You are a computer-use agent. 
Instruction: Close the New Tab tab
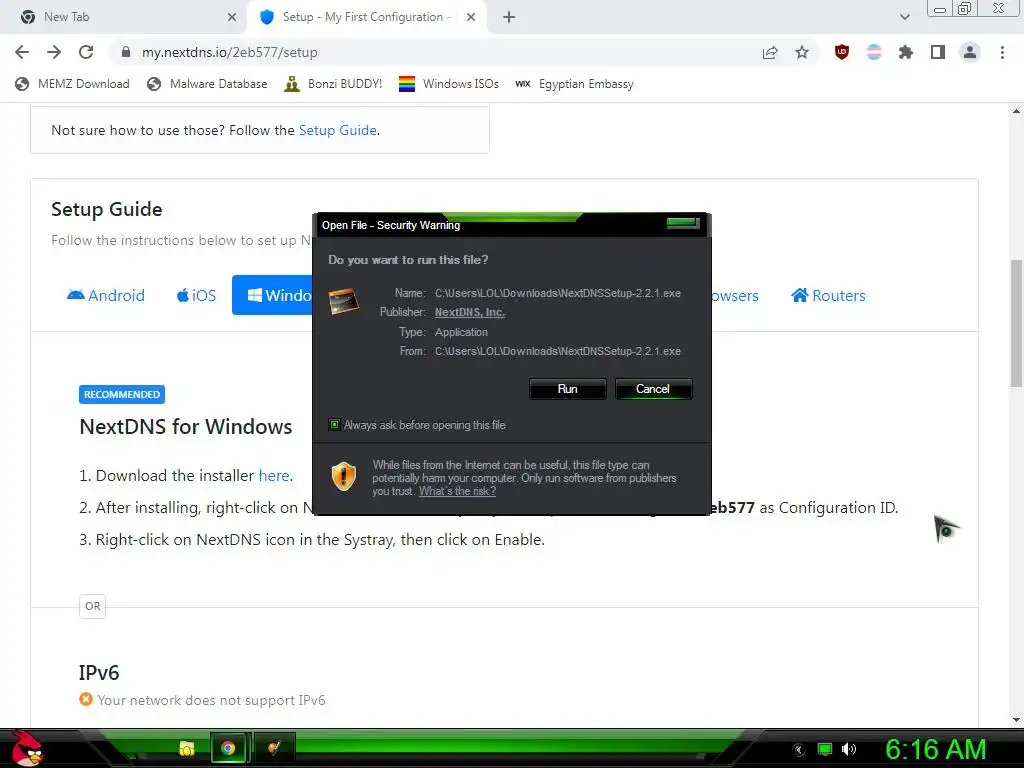[x=232, y=17]
